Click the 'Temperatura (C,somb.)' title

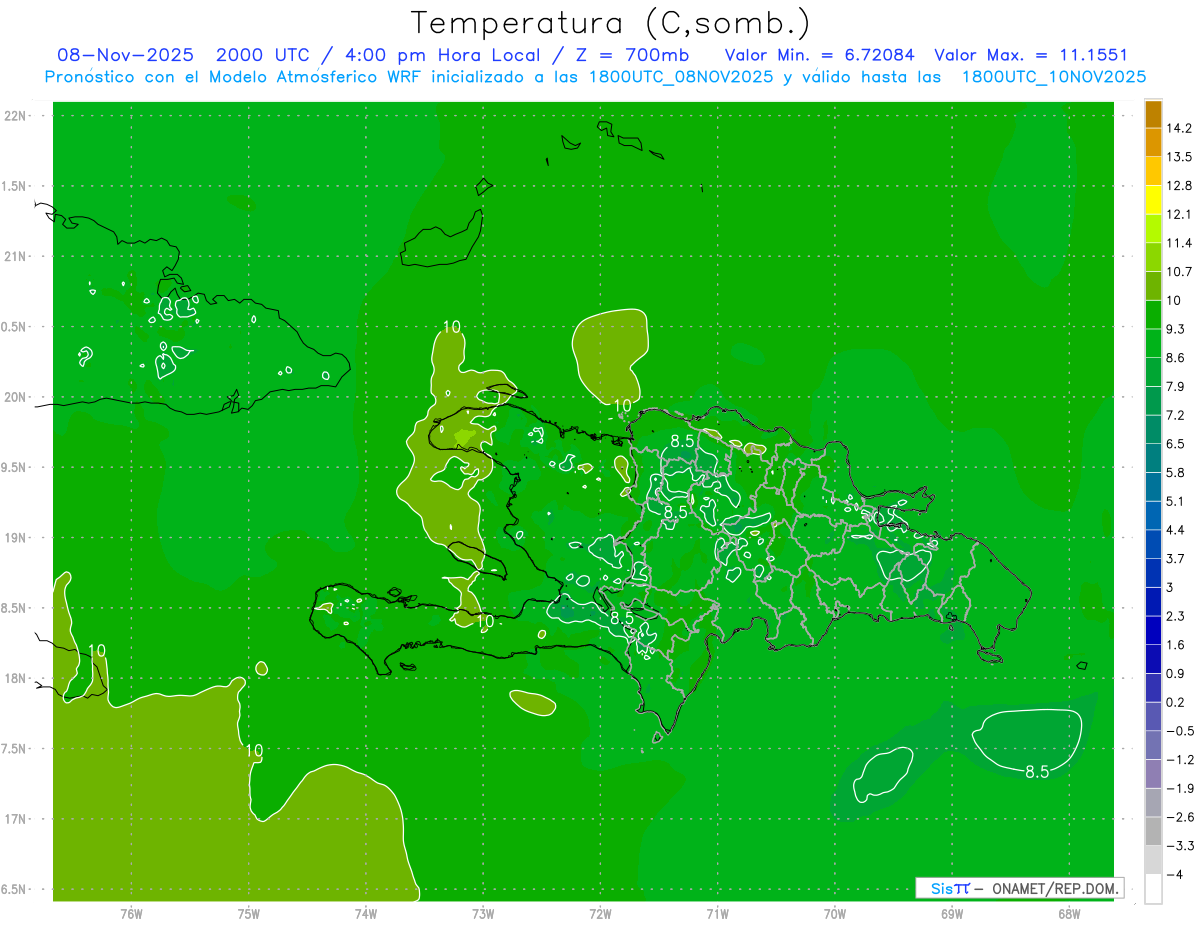pos(611,22)
